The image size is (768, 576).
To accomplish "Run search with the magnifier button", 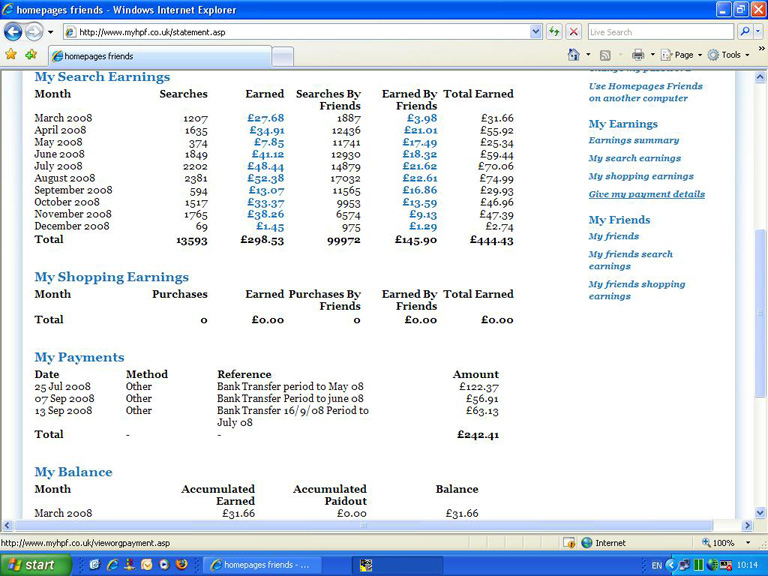I will click(x=744, y=32).
